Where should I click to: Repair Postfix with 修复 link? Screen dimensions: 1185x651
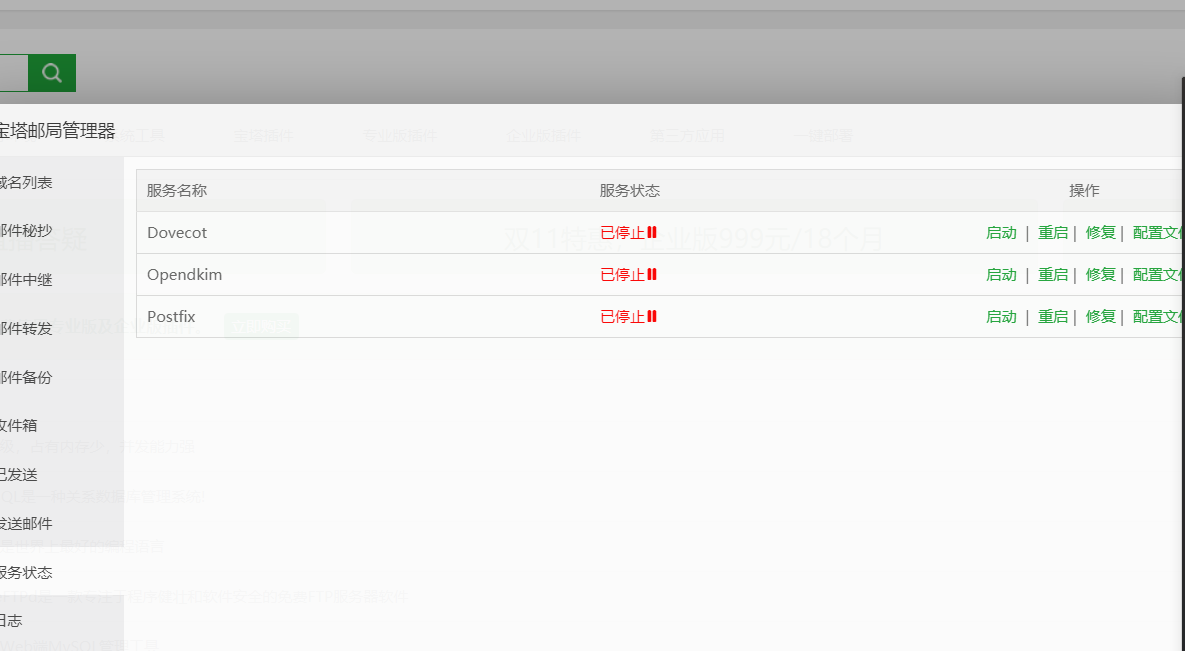pyautogui.click(x=1100, y=317)
